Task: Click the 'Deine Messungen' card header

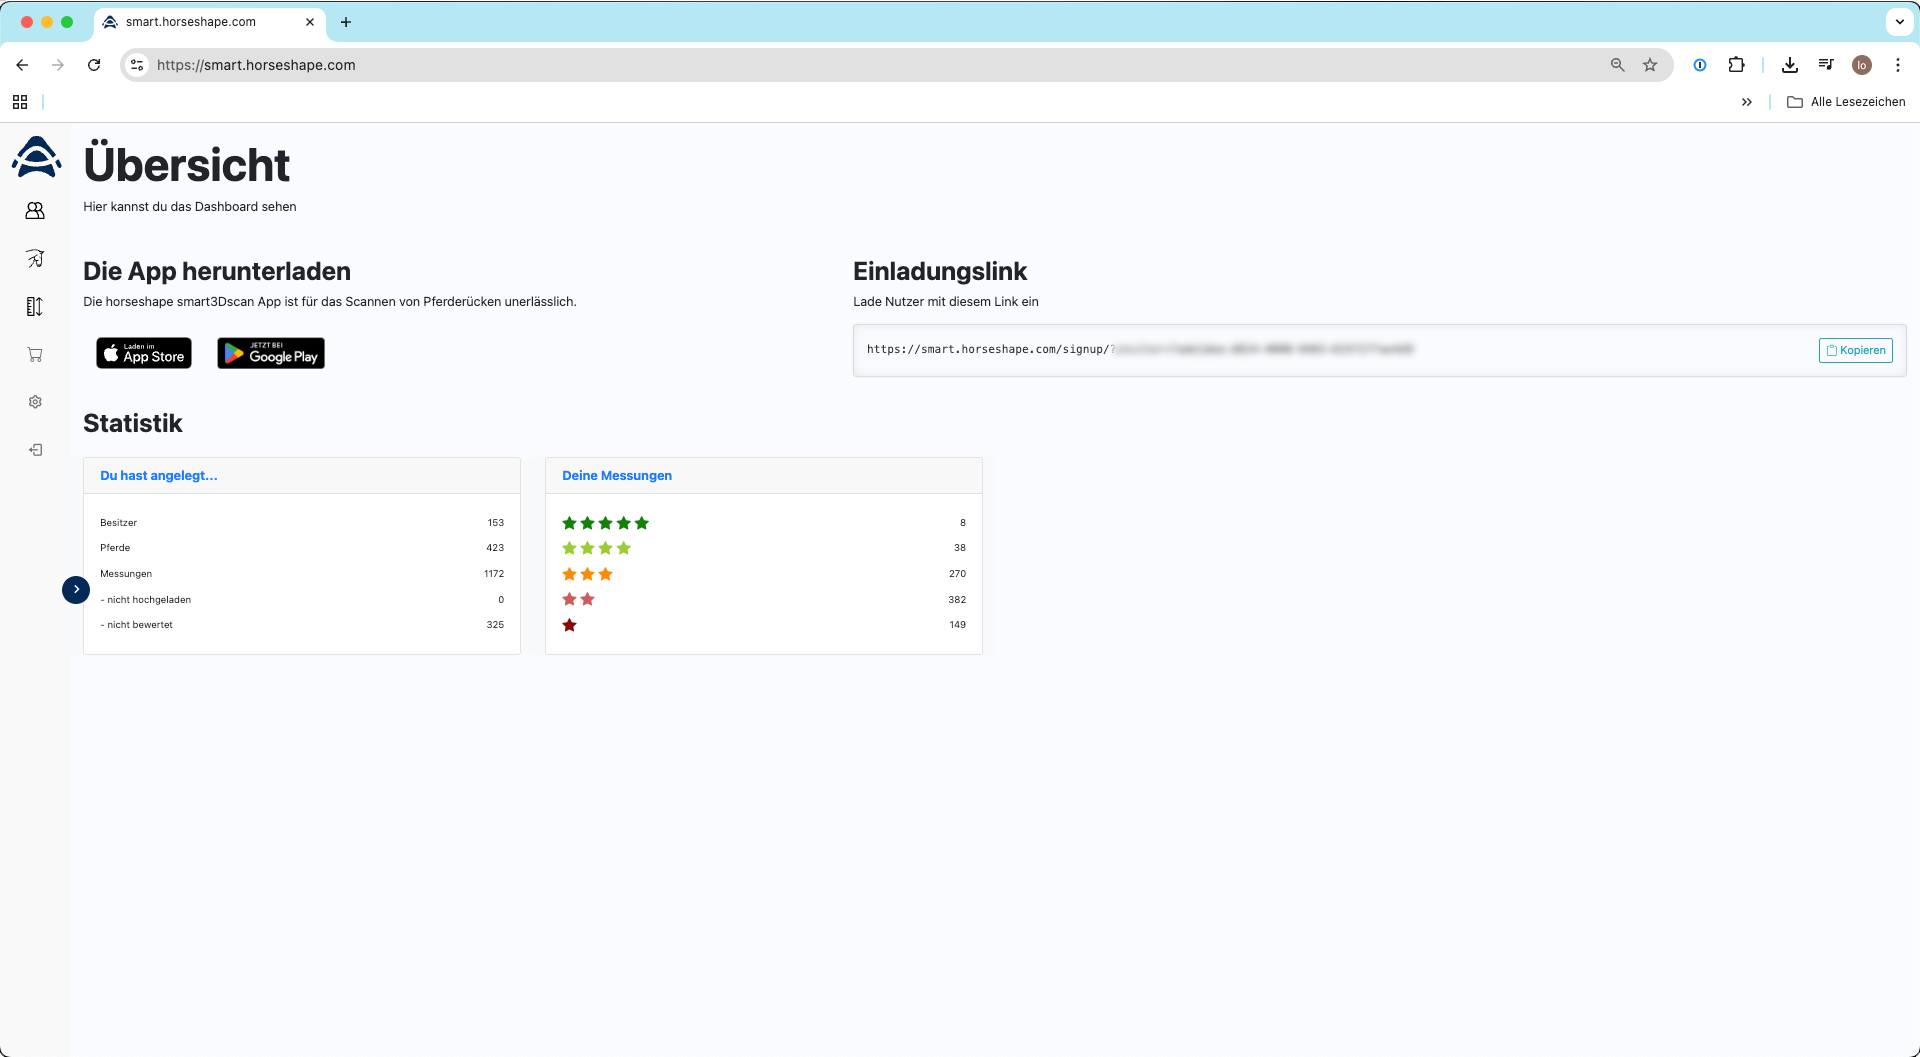Action: point(764,476)
